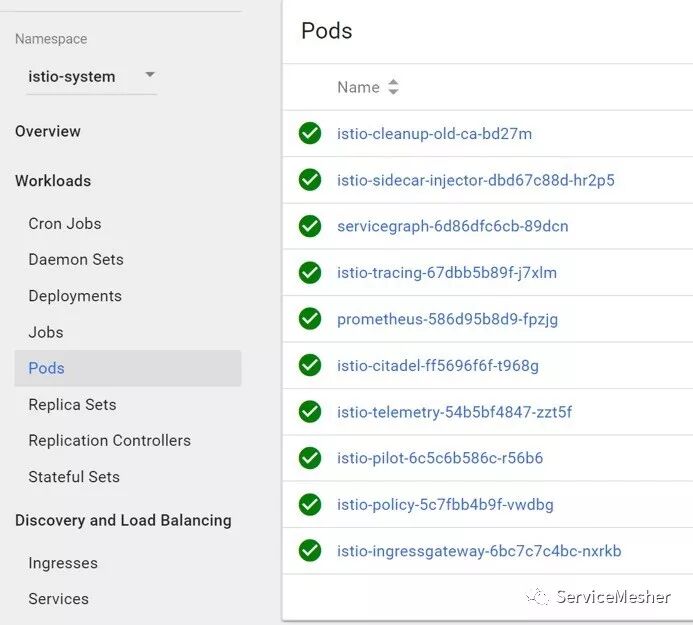Click status icon for istio-tracing pod
693x625 pixels.
(310, 272)
